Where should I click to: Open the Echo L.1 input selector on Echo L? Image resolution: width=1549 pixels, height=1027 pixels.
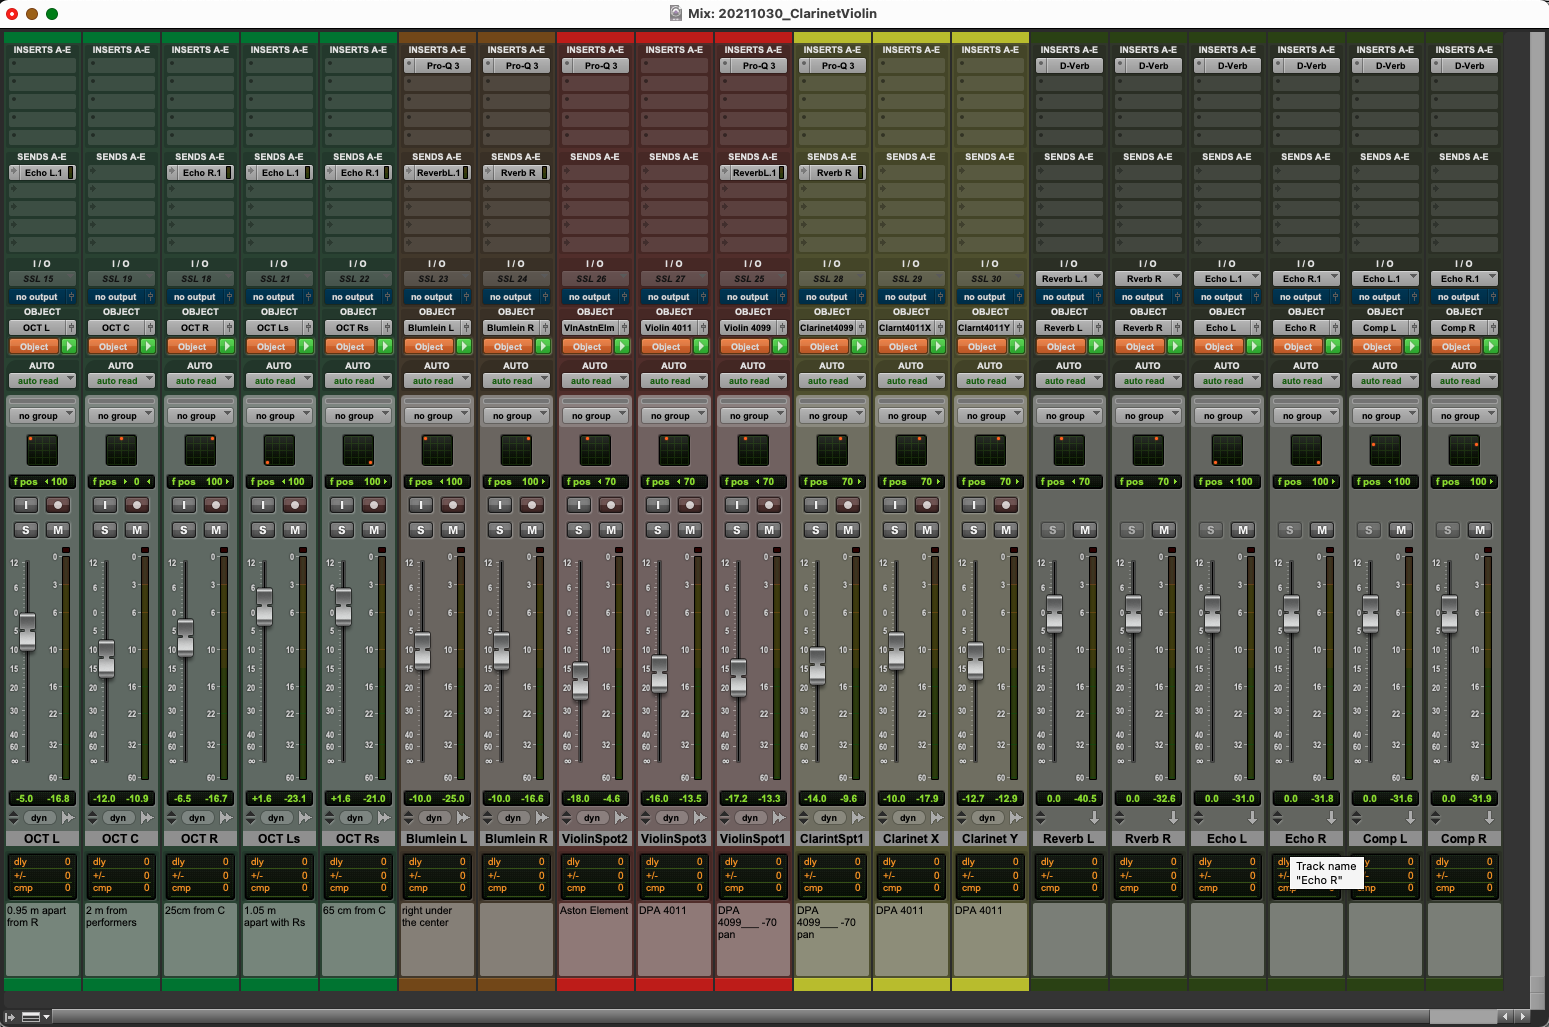(x=1227, y=278)
